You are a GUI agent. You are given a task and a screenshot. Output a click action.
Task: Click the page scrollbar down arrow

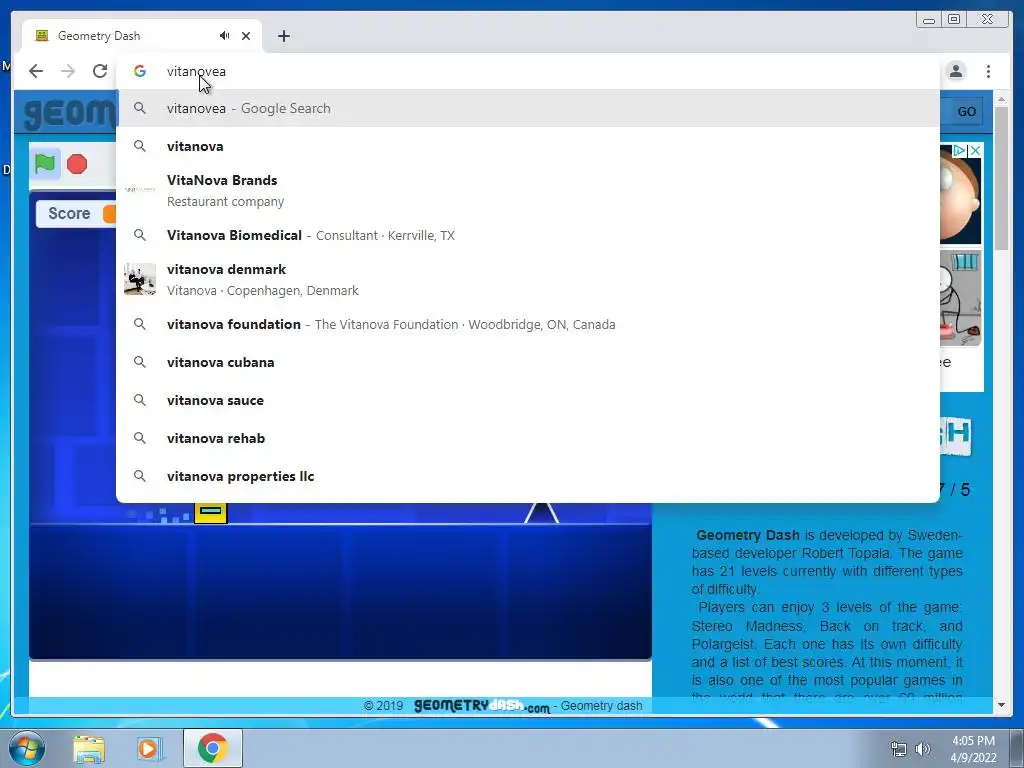tap(1001, 705)
